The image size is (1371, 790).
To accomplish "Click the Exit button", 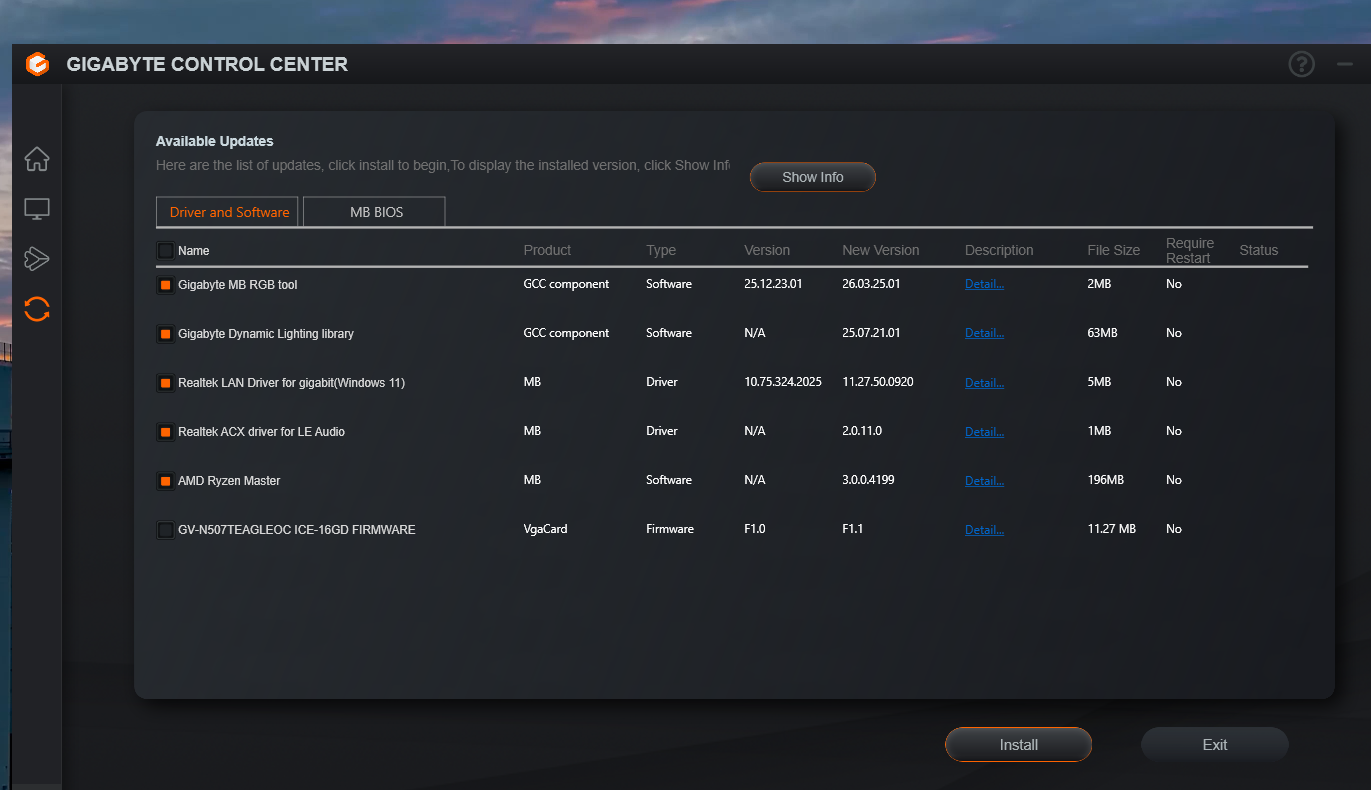I will tap(1215, 745).
